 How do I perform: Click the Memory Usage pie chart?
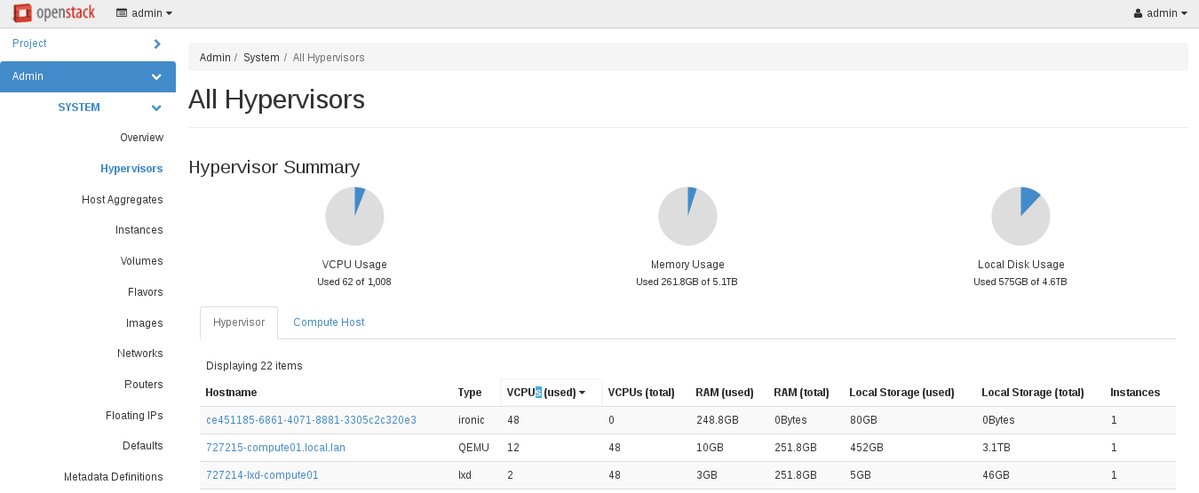(687, 216)
